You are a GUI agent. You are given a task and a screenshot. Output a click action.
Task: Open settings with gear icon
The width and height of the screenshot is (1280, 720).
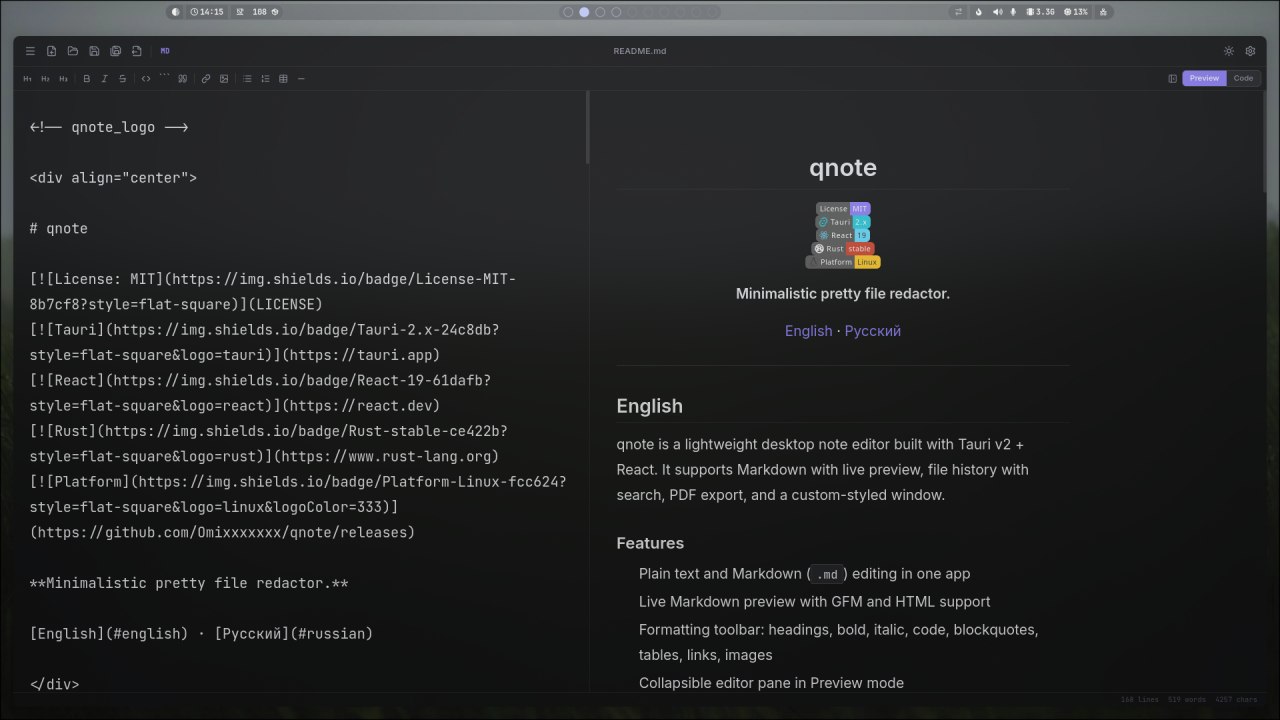coord(1250,51)
